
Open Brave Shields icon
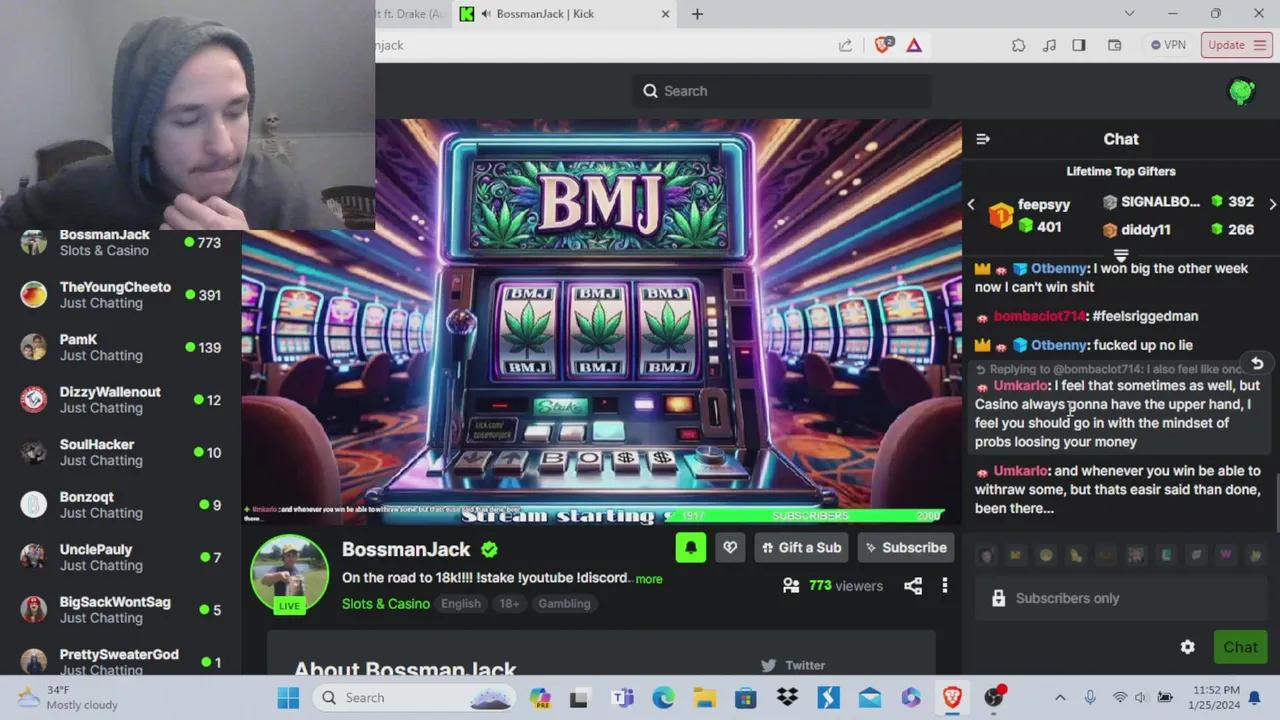coord(883,45)
